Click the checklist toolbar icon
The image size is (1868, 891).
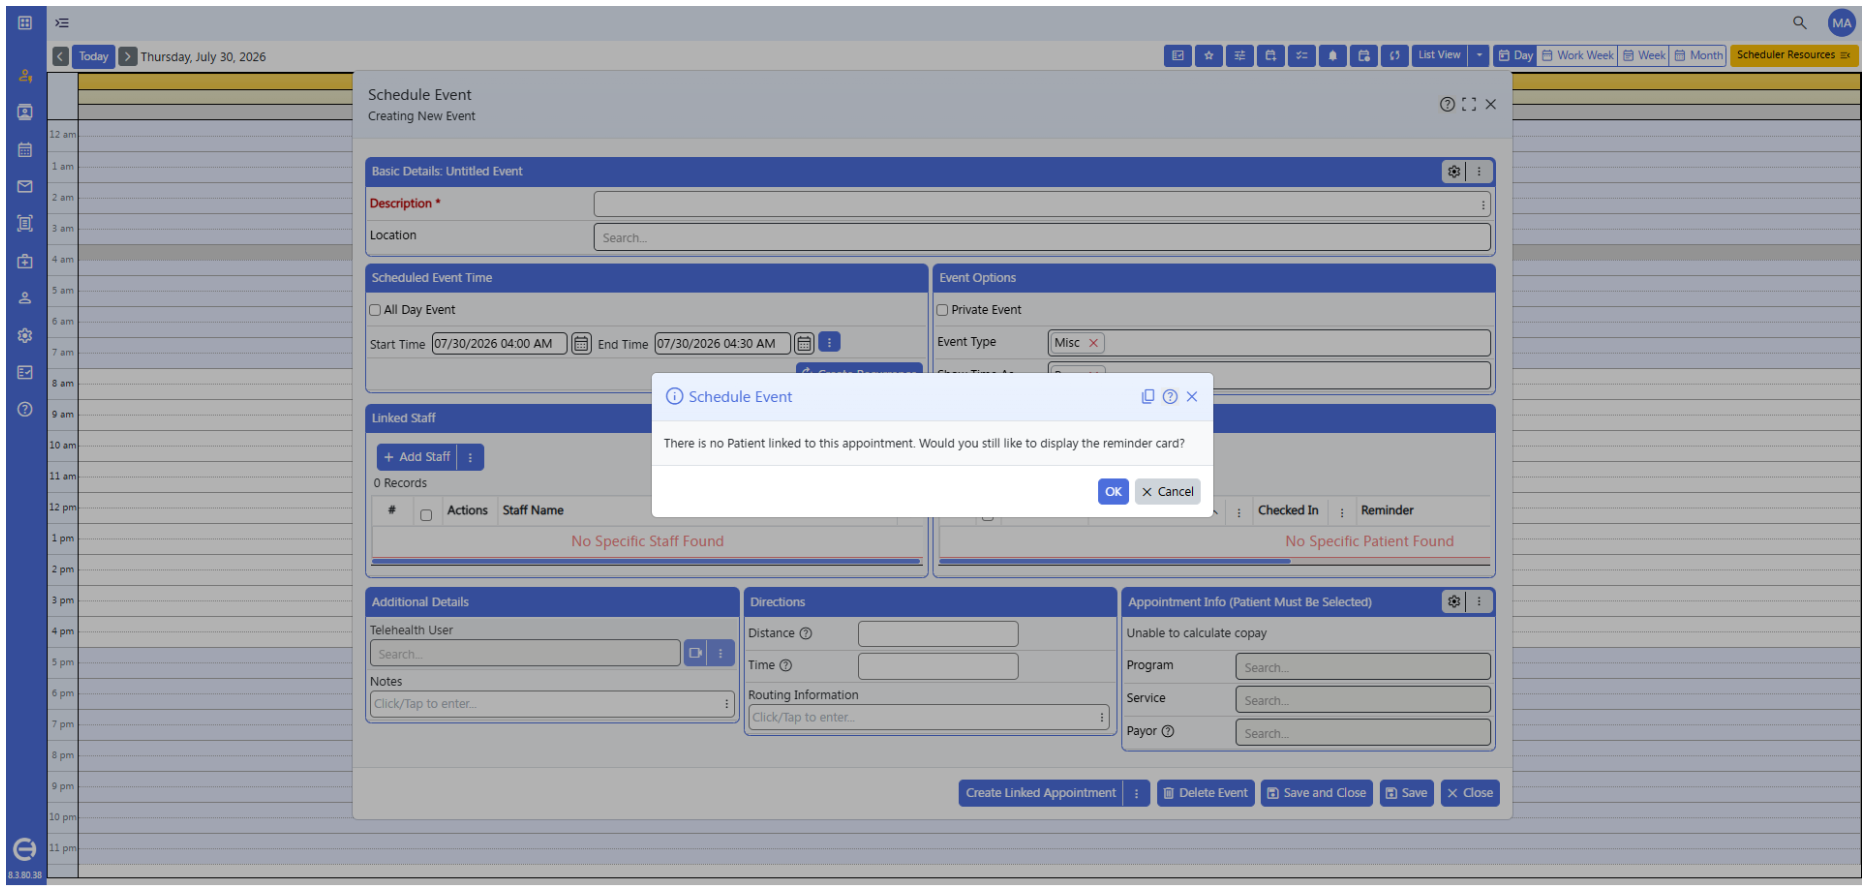coord(1302,56)
